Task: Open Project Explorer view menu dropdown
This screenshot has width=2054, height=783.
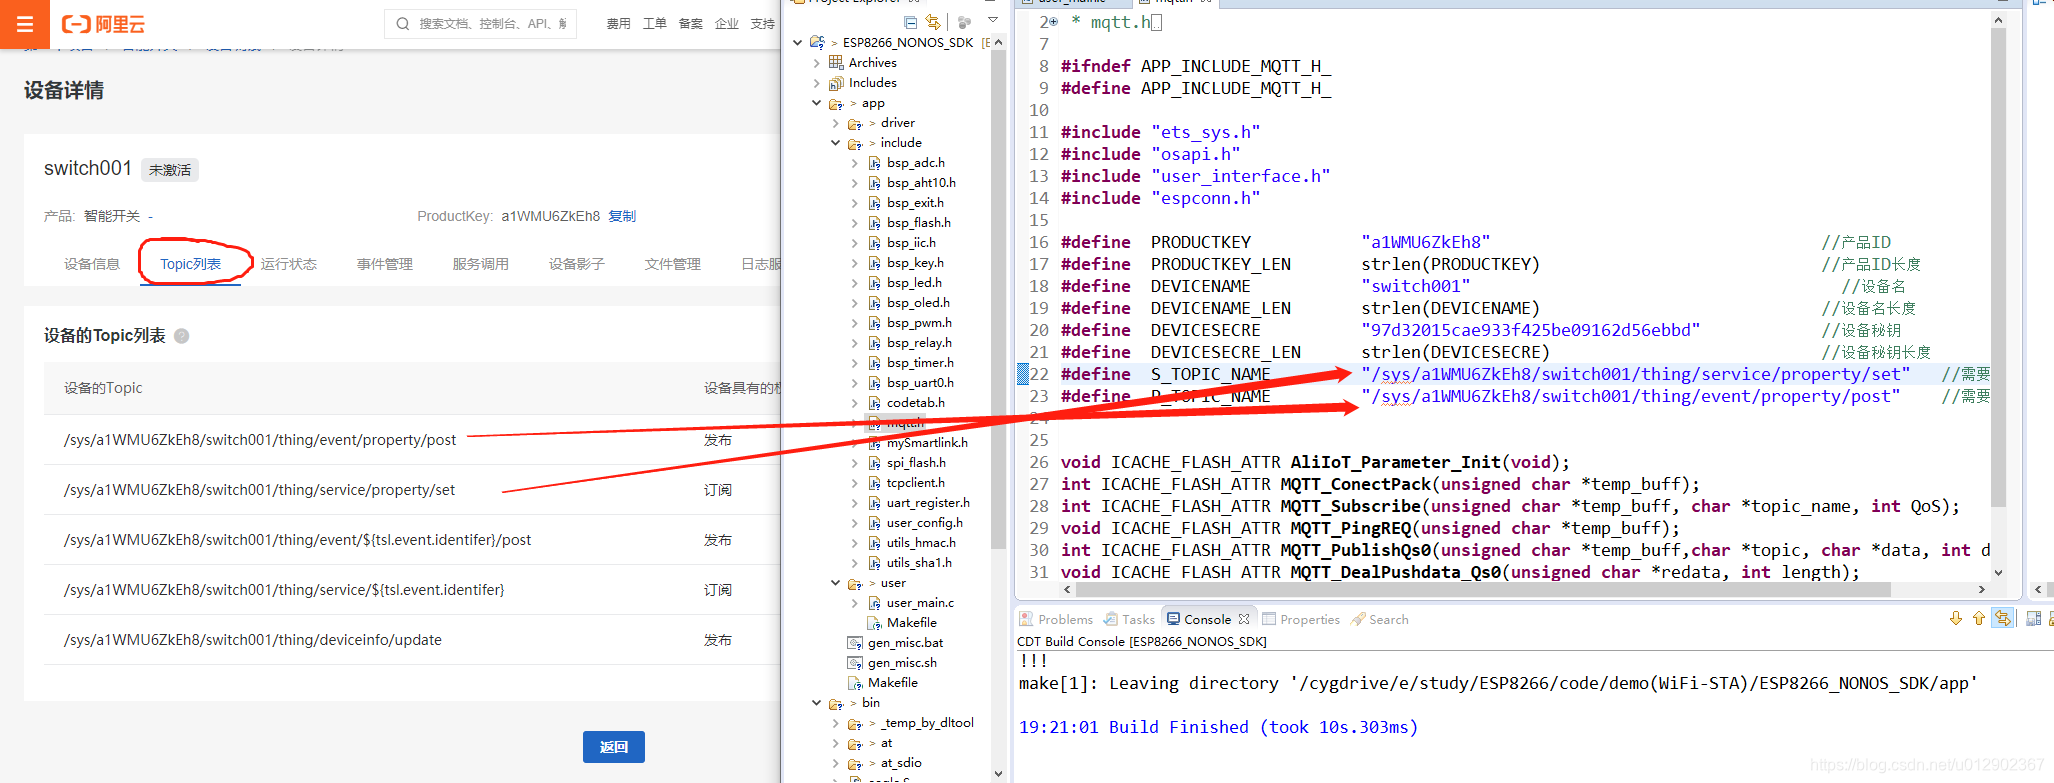Action: point(993,21)
